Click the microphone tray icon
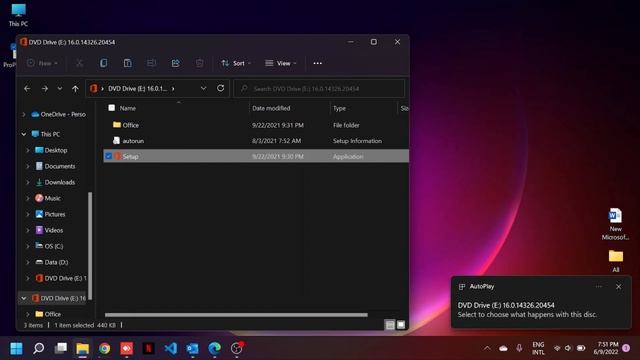This screenshot has width=640, height=360. click(519, 348)
